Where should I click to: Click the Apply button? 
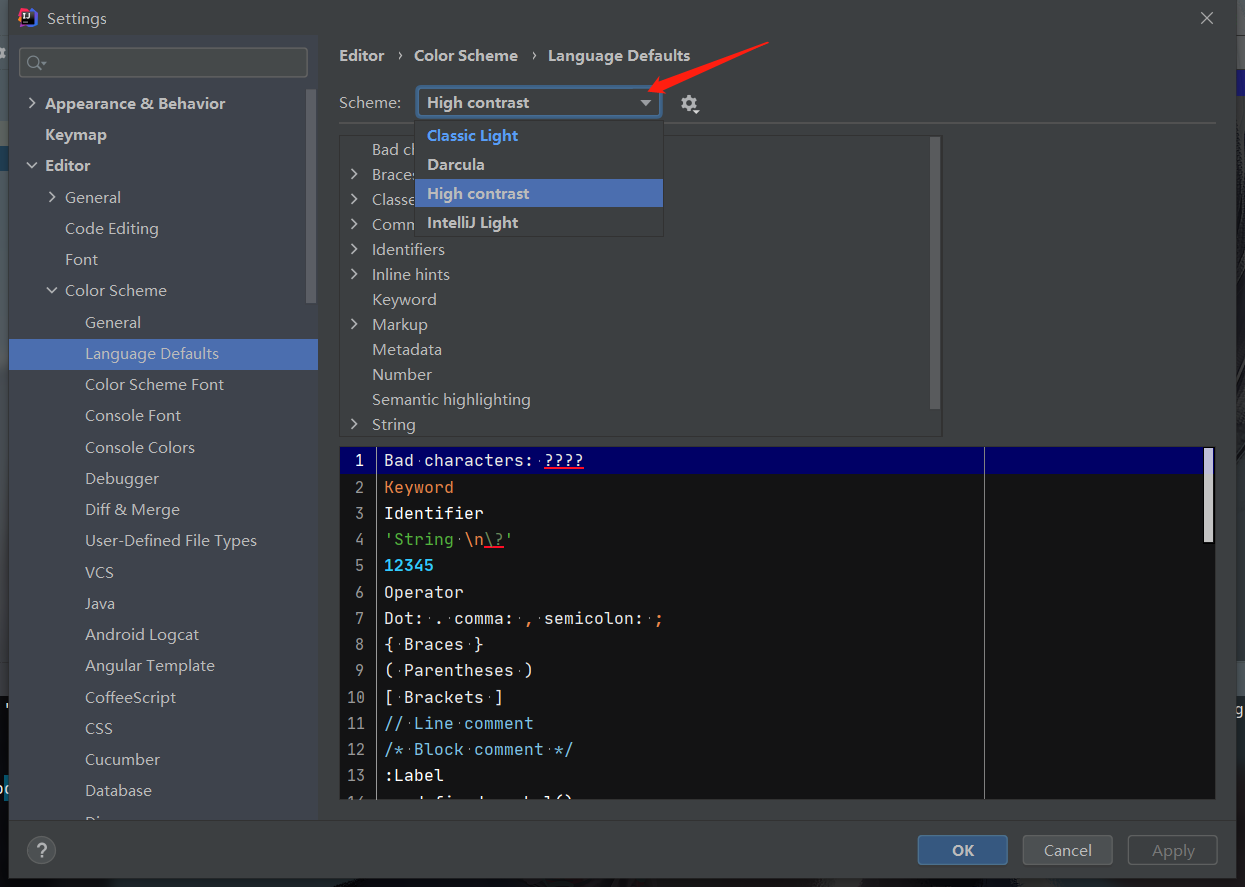tap(1172, 850)
